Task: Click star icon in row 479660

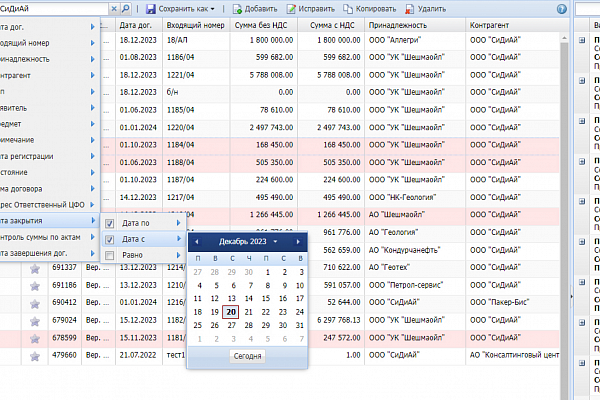Action: point(35,356)
